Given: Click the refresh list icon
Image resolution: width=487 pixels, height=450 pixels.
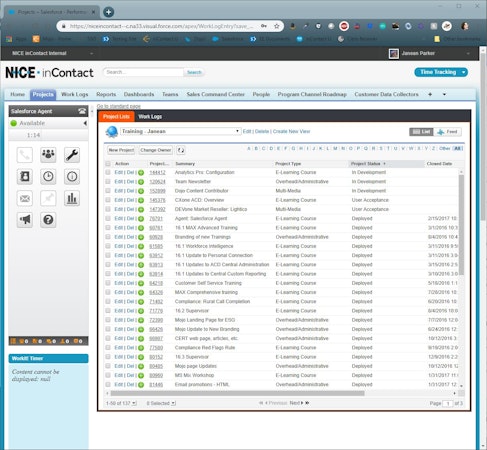Looking at the screenshot, I should 181,150.
